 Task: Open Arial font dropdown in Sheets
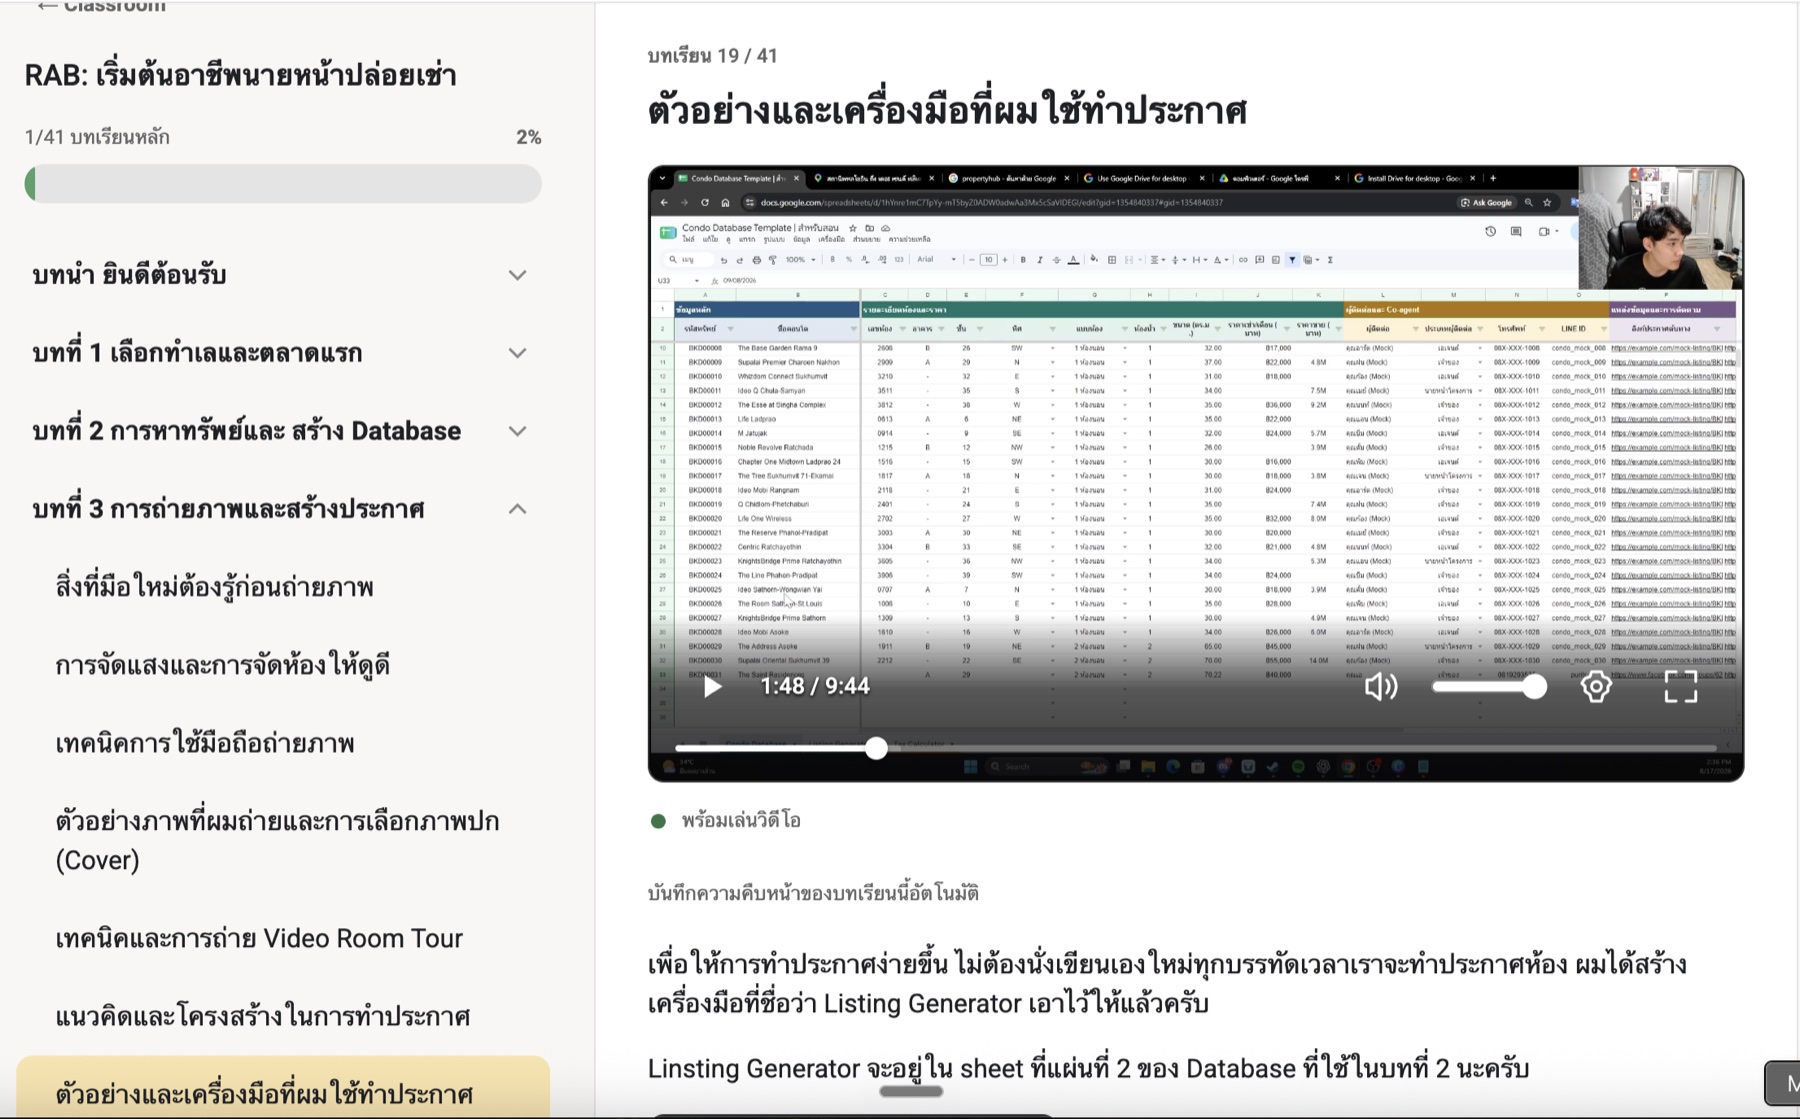tap(937, 260)
